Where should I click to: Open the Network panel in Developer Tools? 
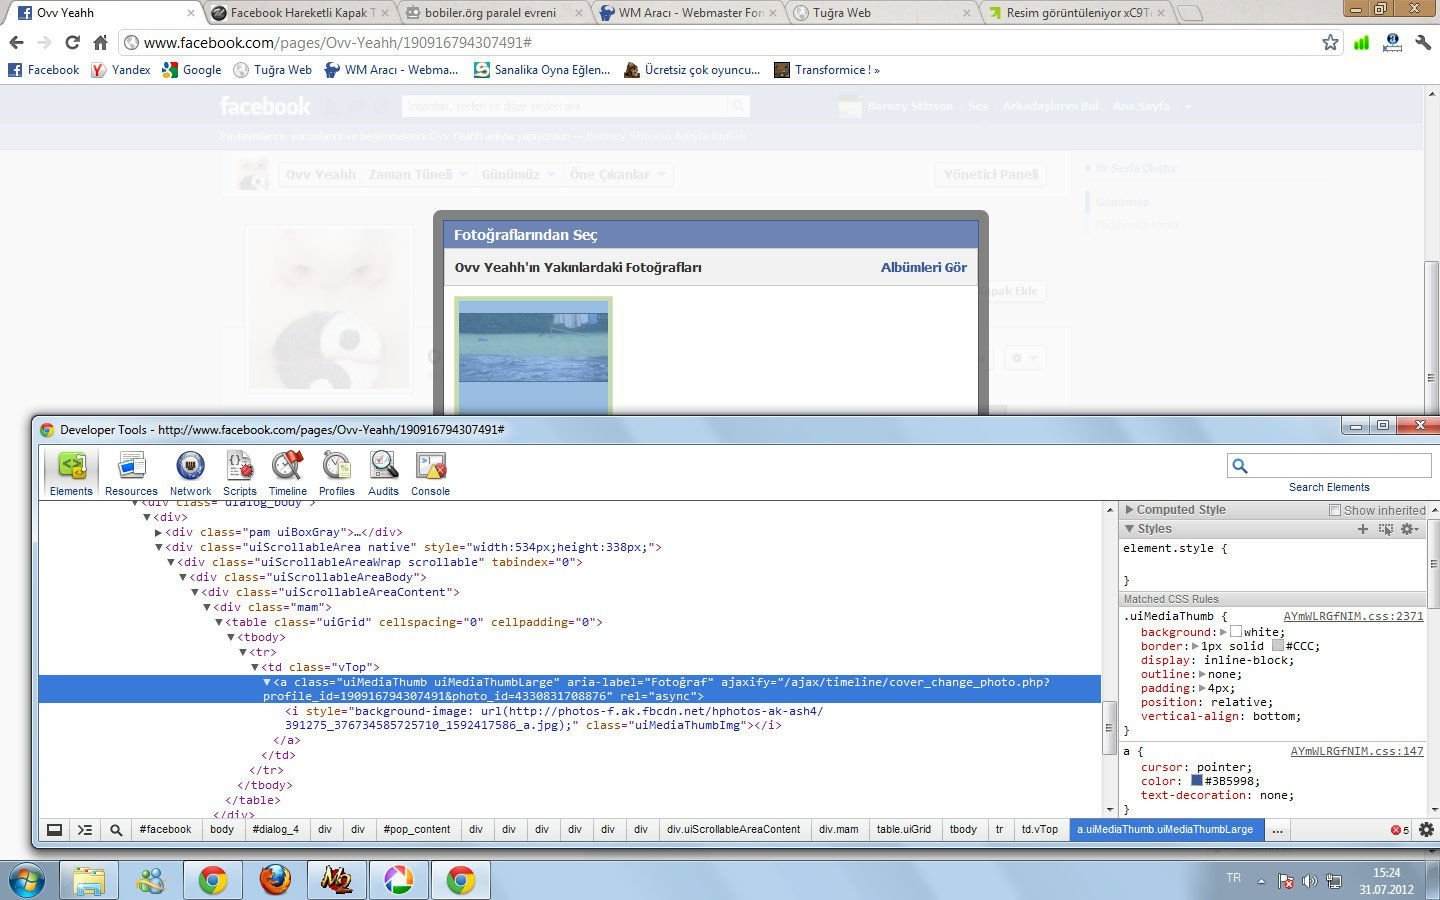click(x=190, y=473)
